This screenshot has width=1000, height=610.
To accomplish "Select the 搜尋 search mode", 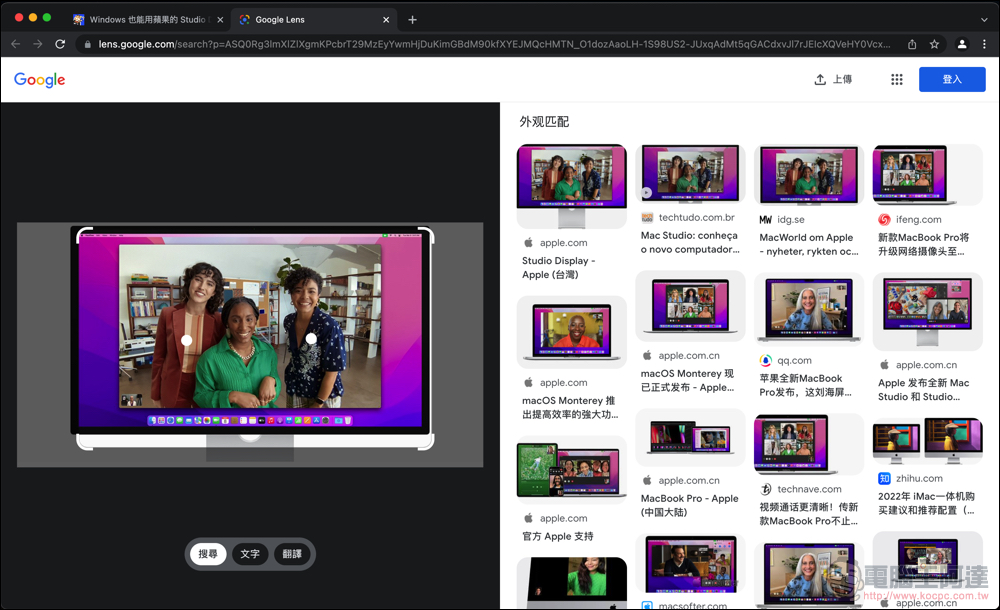I will point(208,554).
